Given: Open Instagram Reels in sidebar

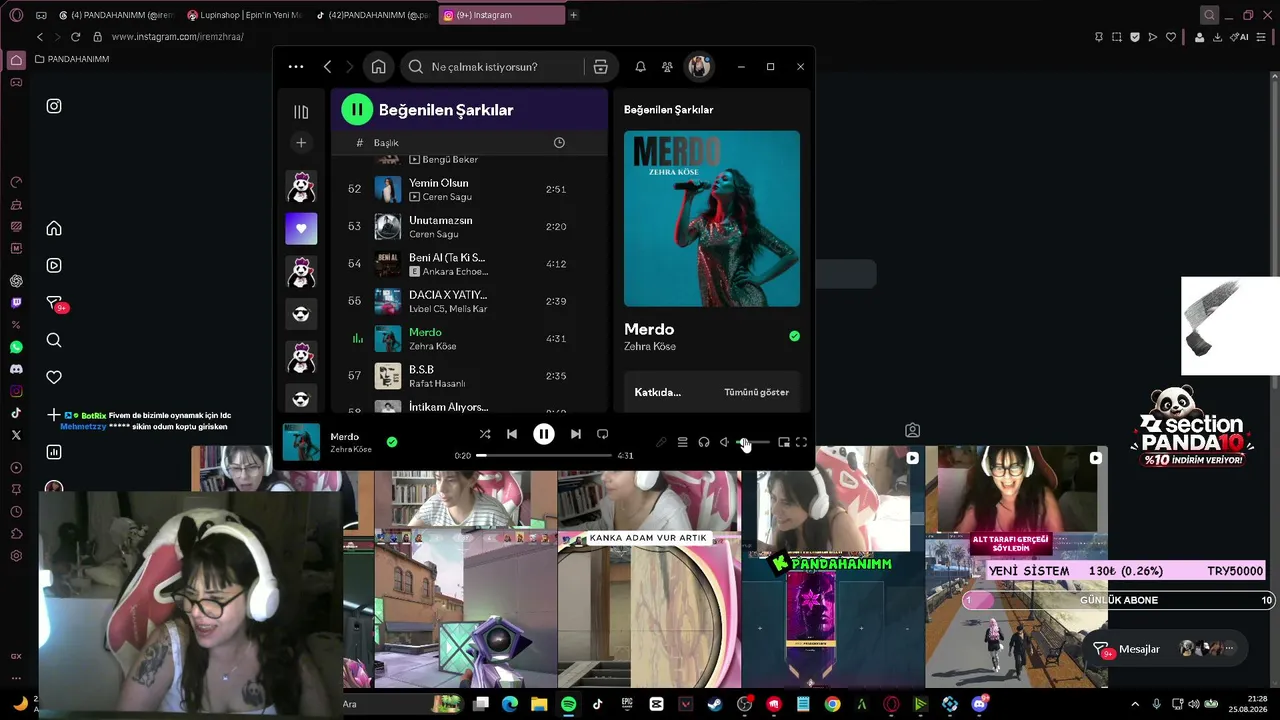Looking at the screenshot, I should (x=54, y=265).
